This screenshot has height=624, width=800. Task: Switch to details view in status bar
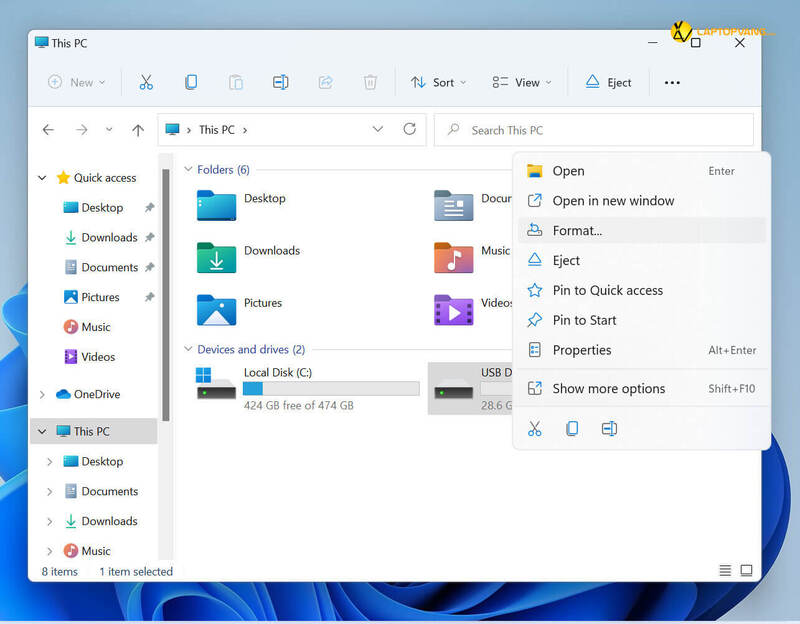[725, 571]
